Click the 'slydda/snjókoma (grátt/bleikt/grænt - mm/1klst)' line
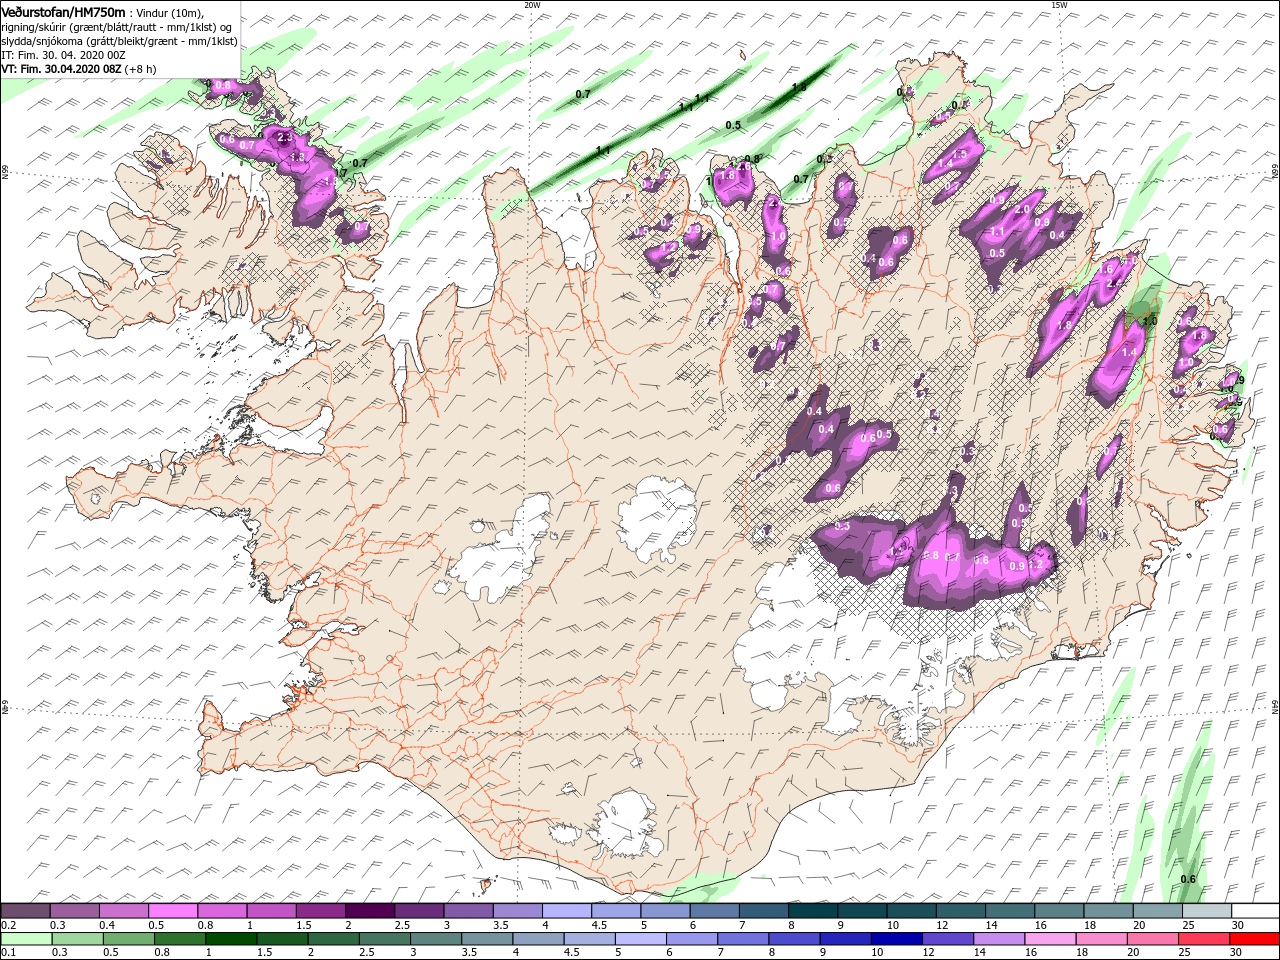This screenshot has height=960, width=1280. [119, 41]
